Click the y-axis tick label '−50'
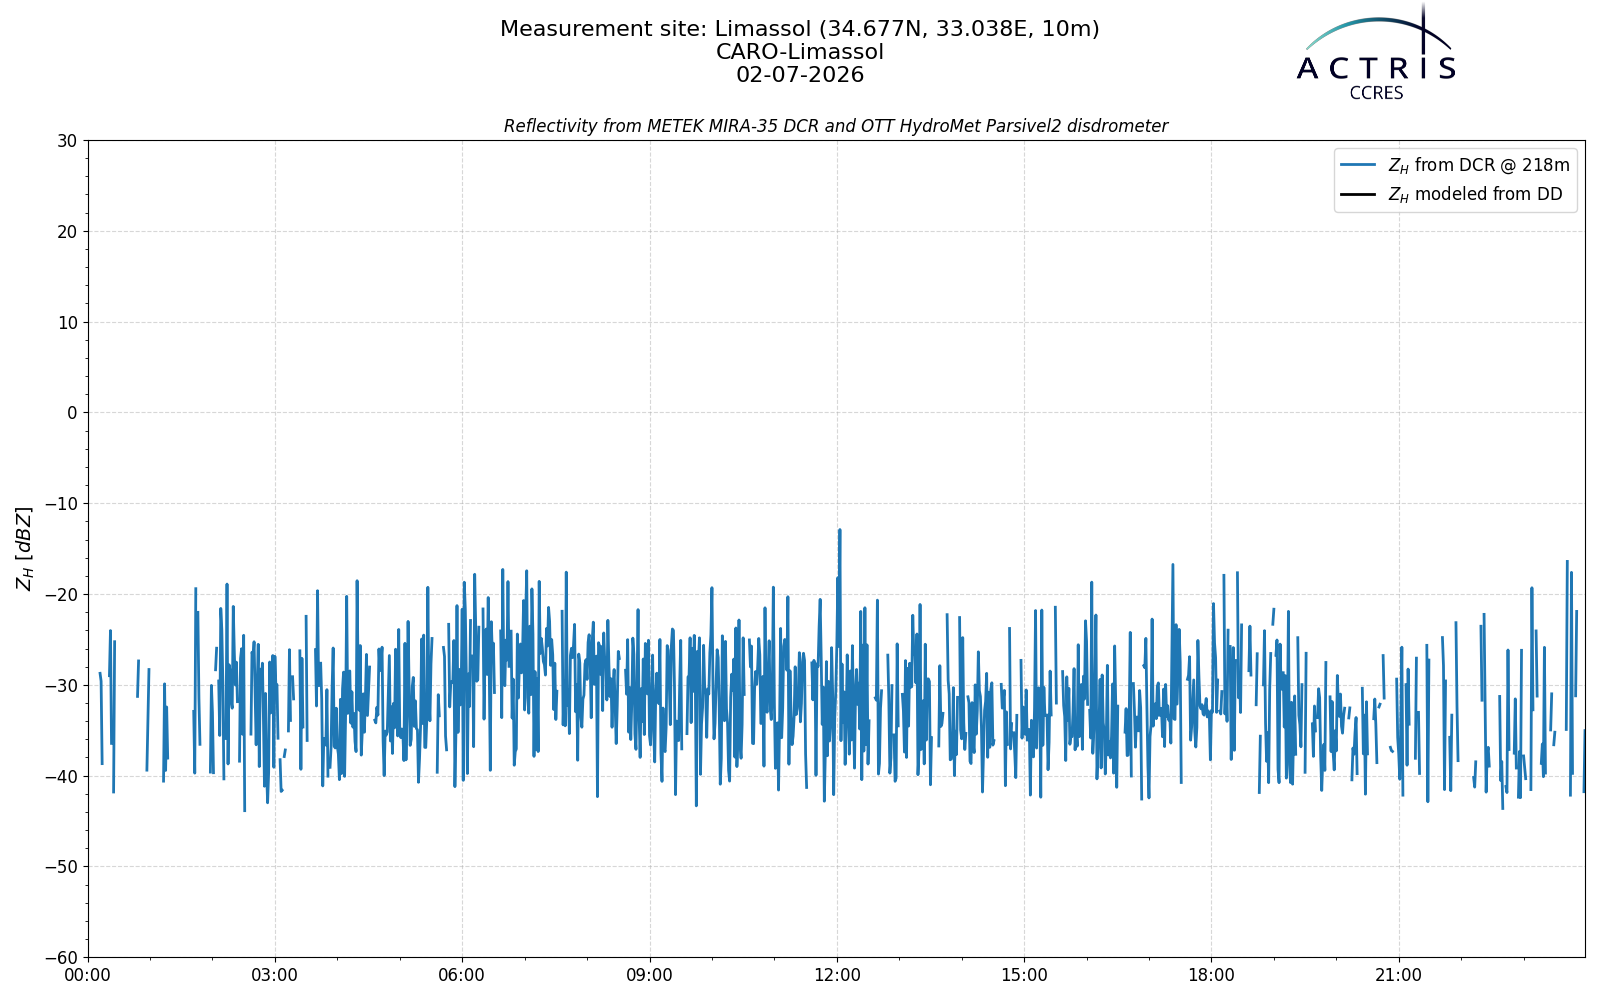Viewport: 1600px width, 1000px height. point(60,867)
